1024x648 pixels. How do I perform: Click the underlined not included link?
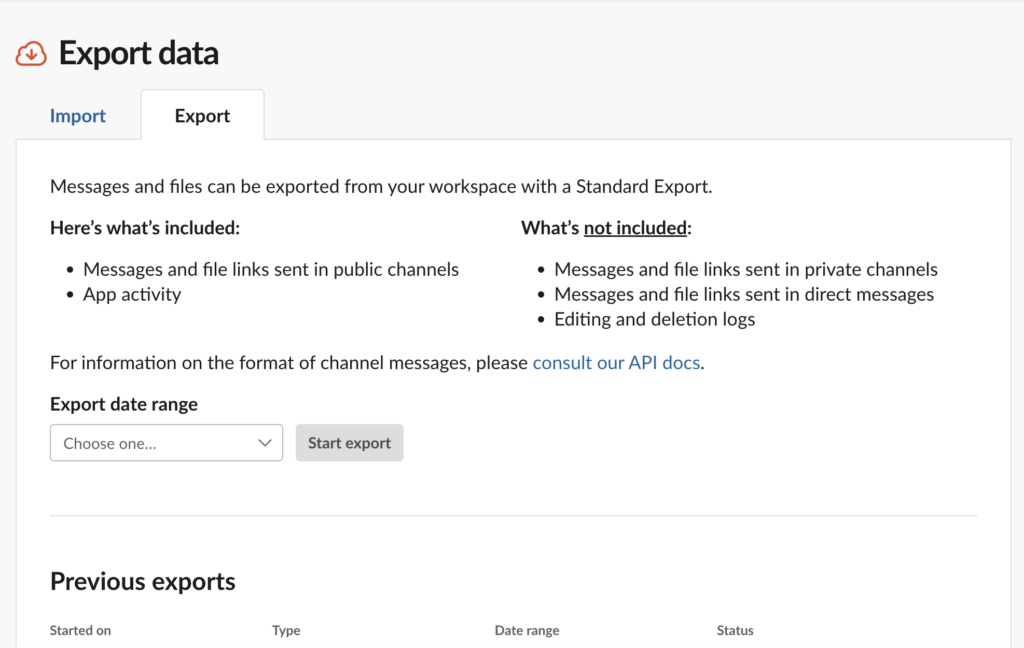click(x=635, y=228)
